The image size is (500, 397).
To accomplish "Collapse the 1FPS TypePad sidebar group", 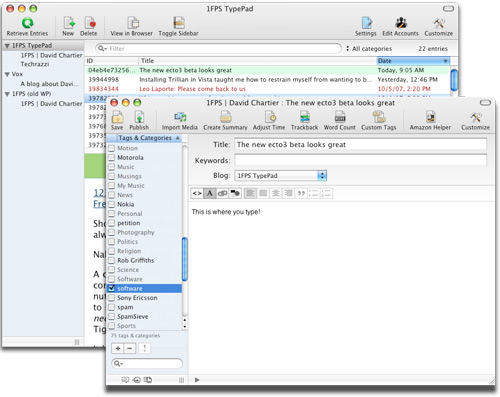I will (7, 46).
